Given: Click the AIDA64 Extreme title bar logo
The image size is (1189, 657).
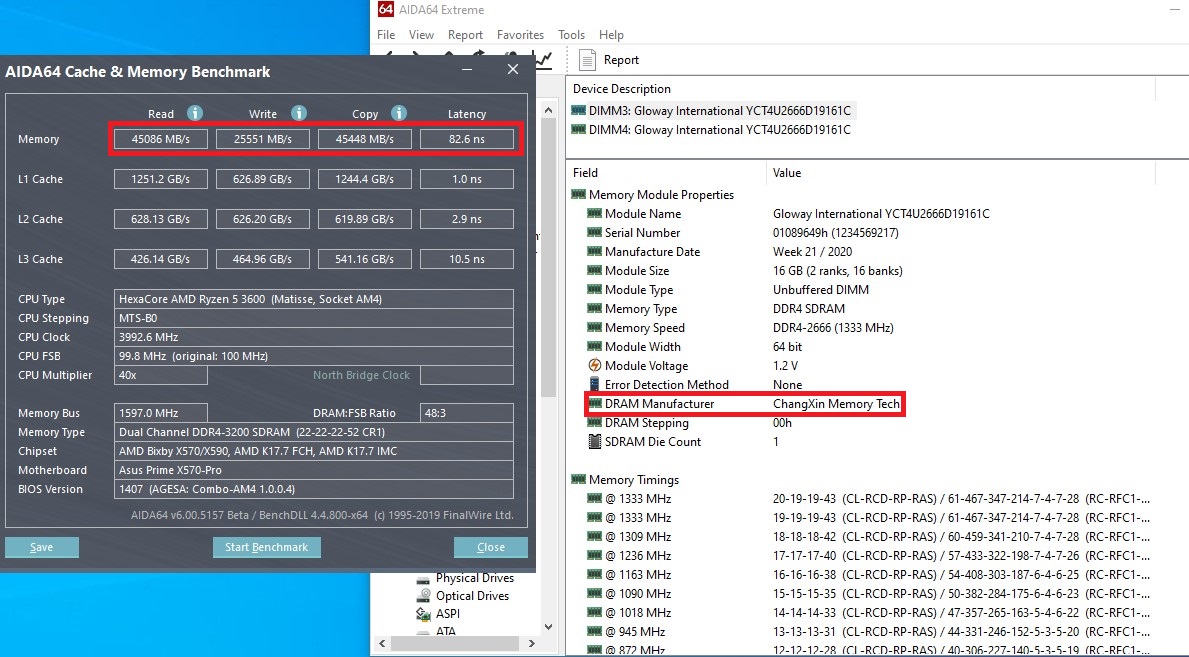Looking at the screenshot, I should tap(386, 9).
